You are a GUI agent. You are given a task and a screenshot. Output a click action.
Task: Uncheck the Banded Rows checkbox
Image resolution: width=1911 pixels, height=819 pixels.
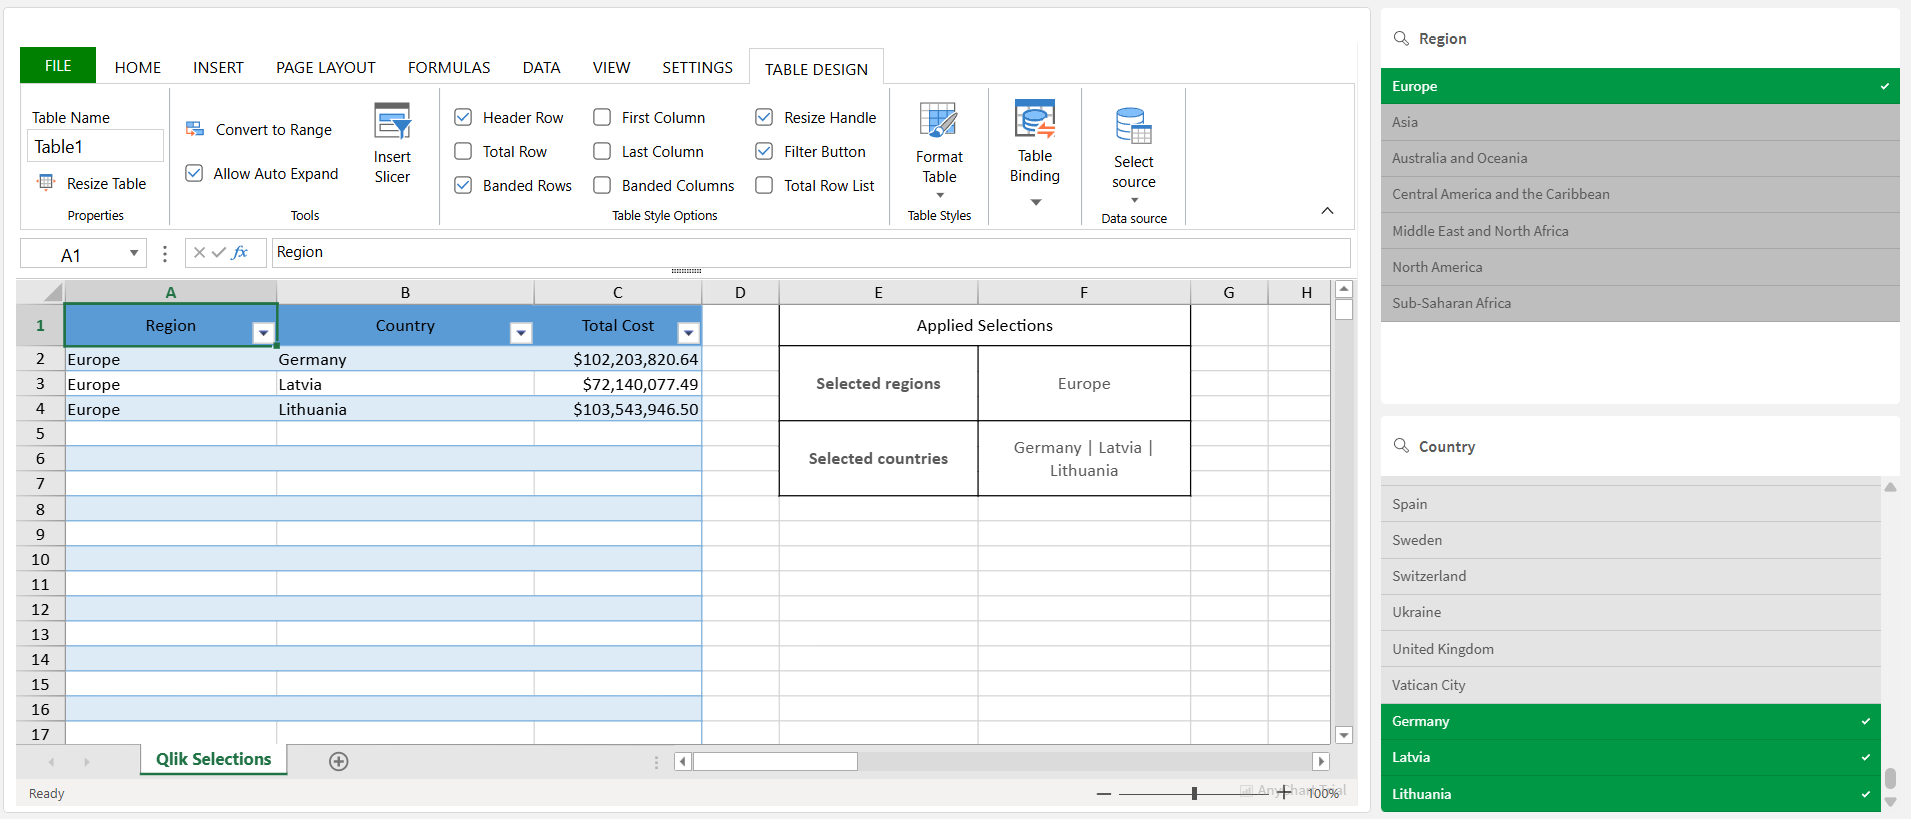(x=464, y=186)
